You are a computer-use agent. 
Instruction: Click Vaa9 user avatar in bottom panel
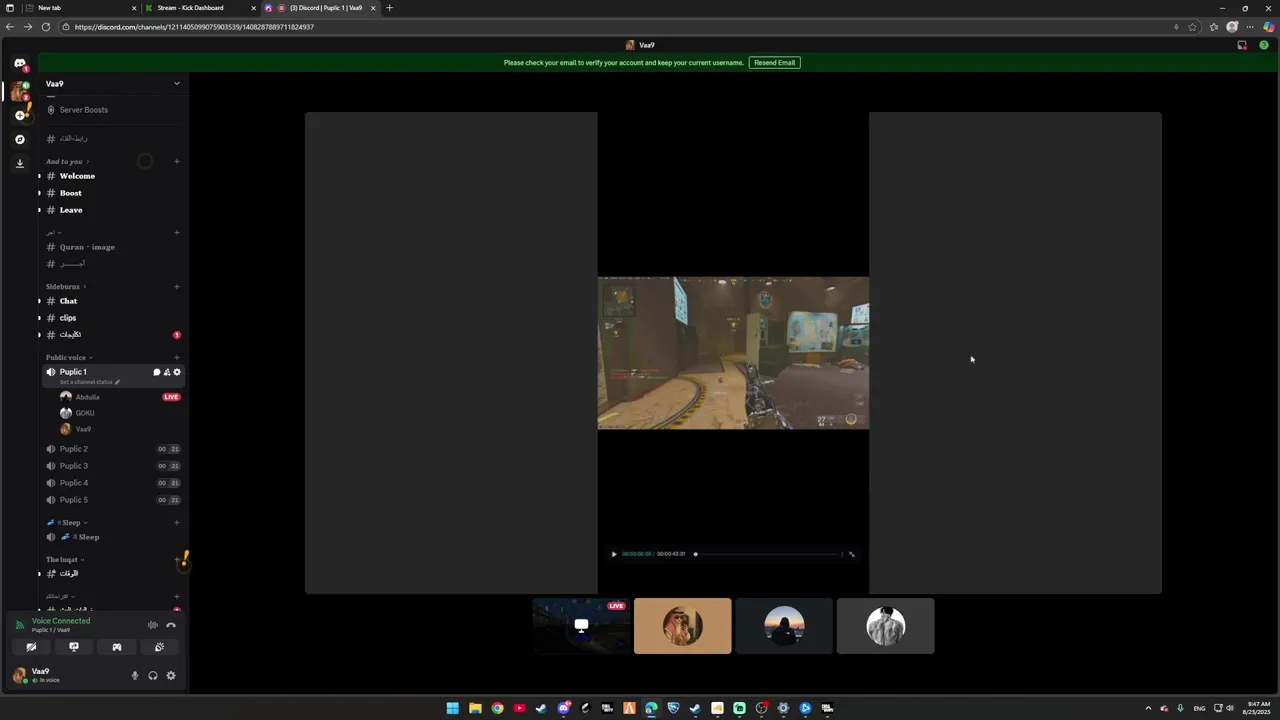[19, 676]
